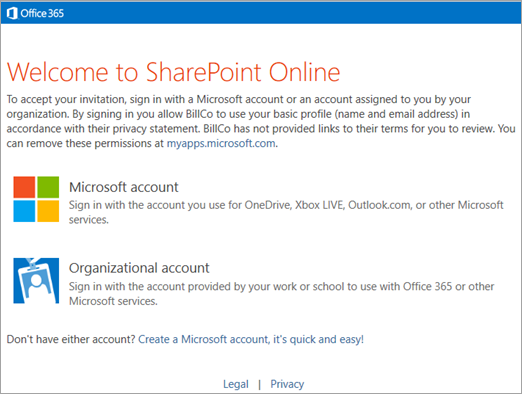
Task: Click the yellow square of Microsoft logo
Action: pos(48,211)
